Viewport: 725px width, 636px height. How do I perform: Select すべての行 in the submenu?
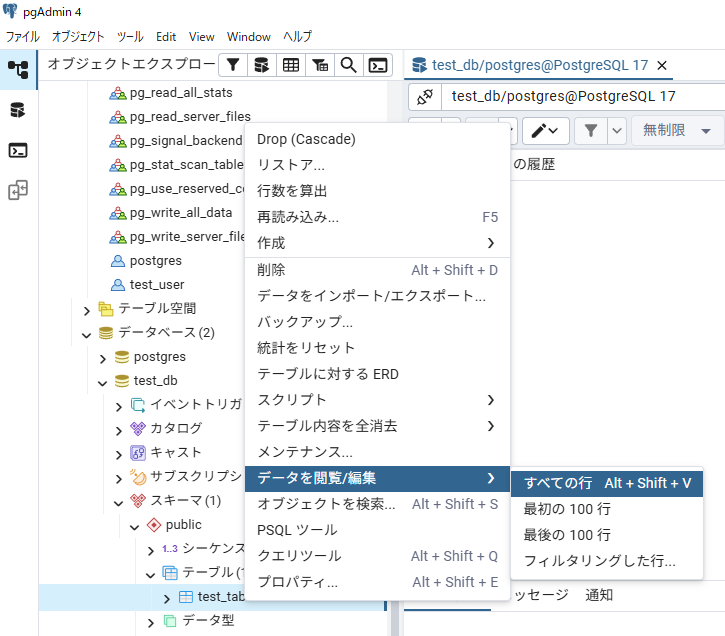tap(607, 483)
